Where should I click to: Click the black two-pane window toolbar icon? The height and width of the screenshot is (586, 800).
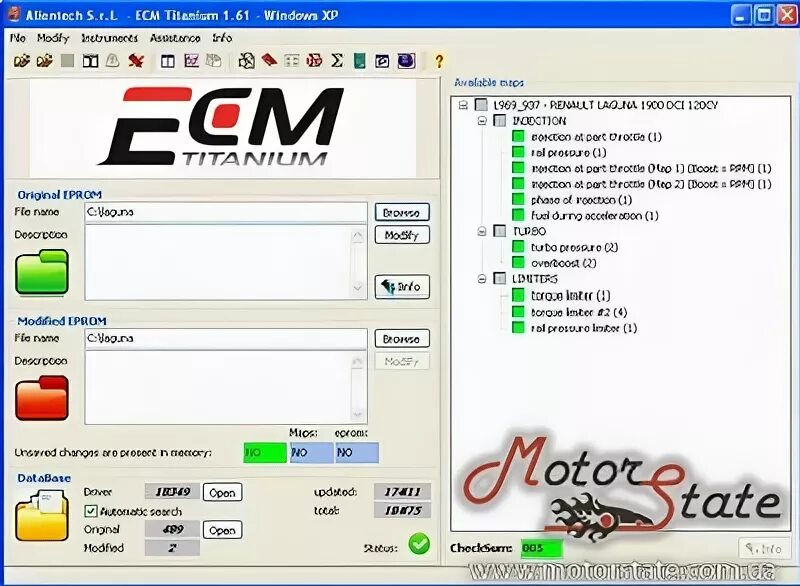[90, 61]
